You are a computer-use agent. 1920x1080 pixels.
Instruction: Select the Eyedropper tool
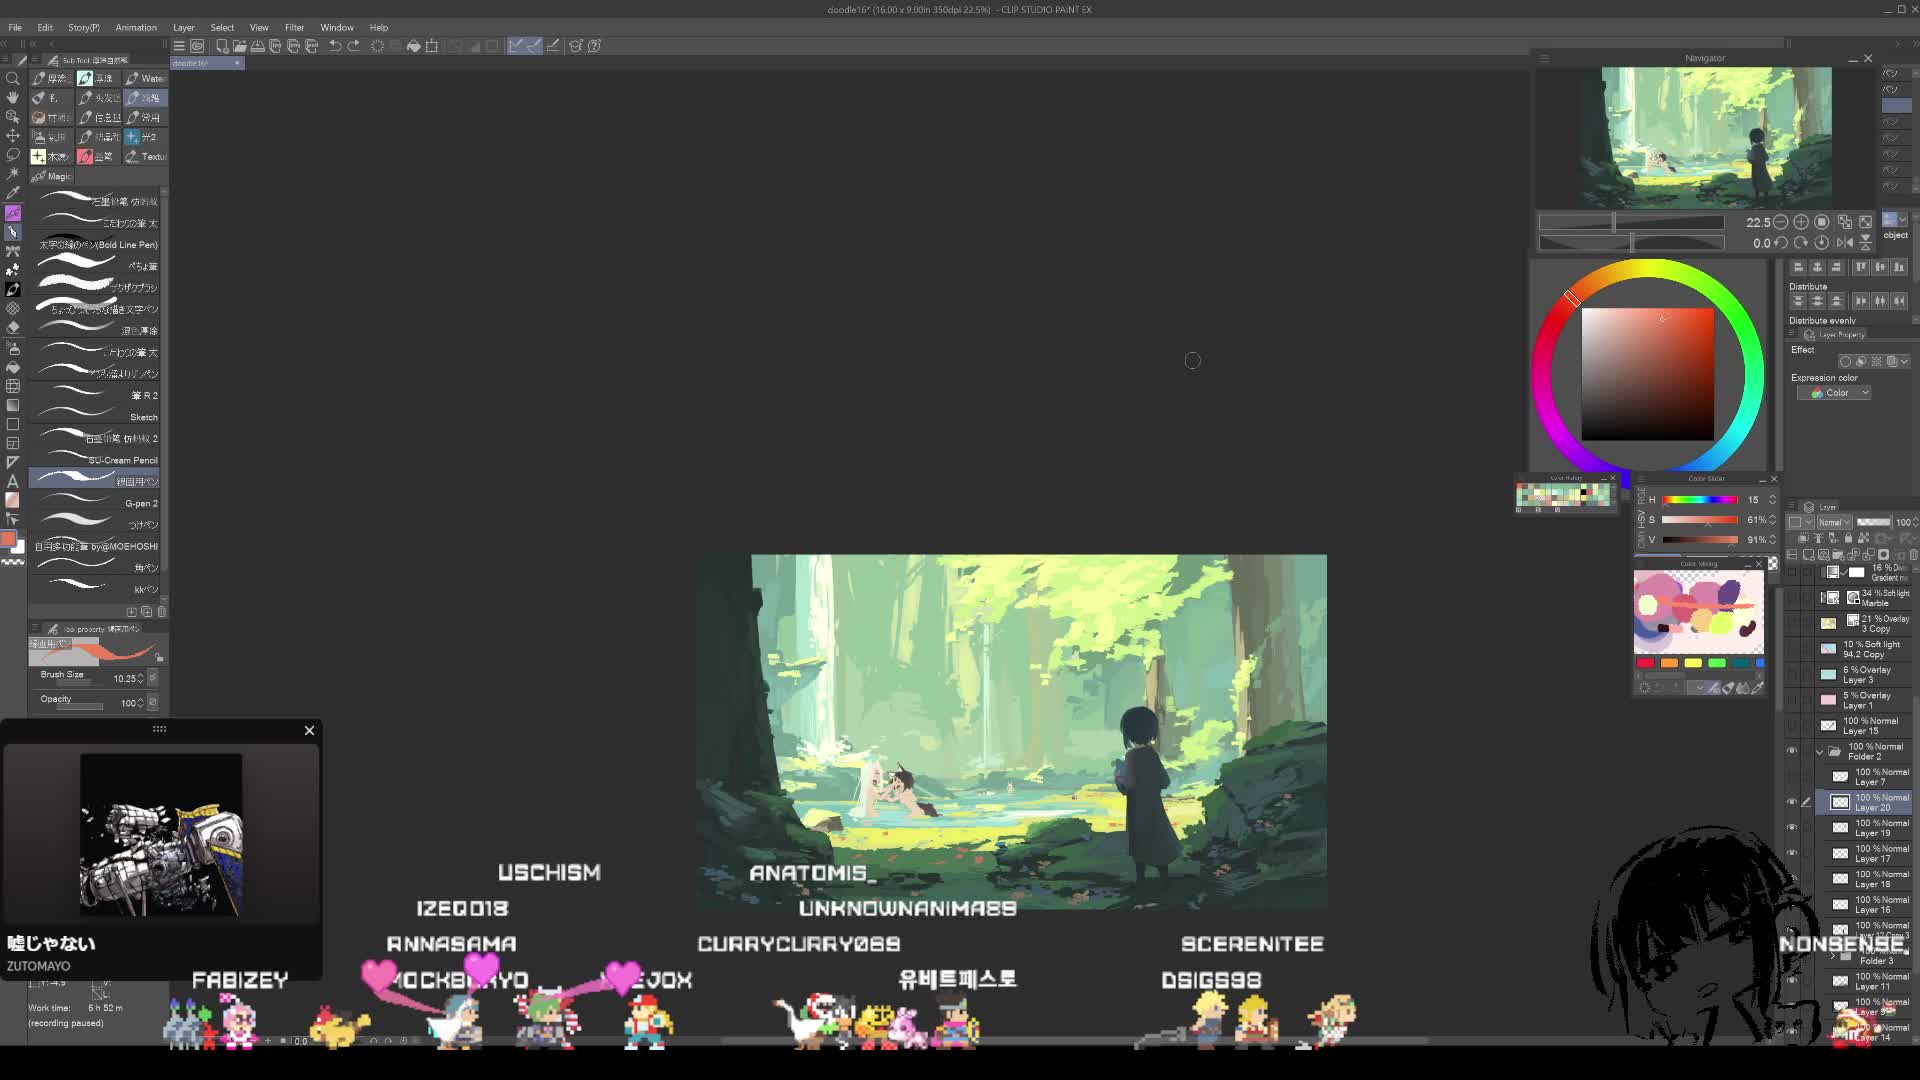pos(13,193)
